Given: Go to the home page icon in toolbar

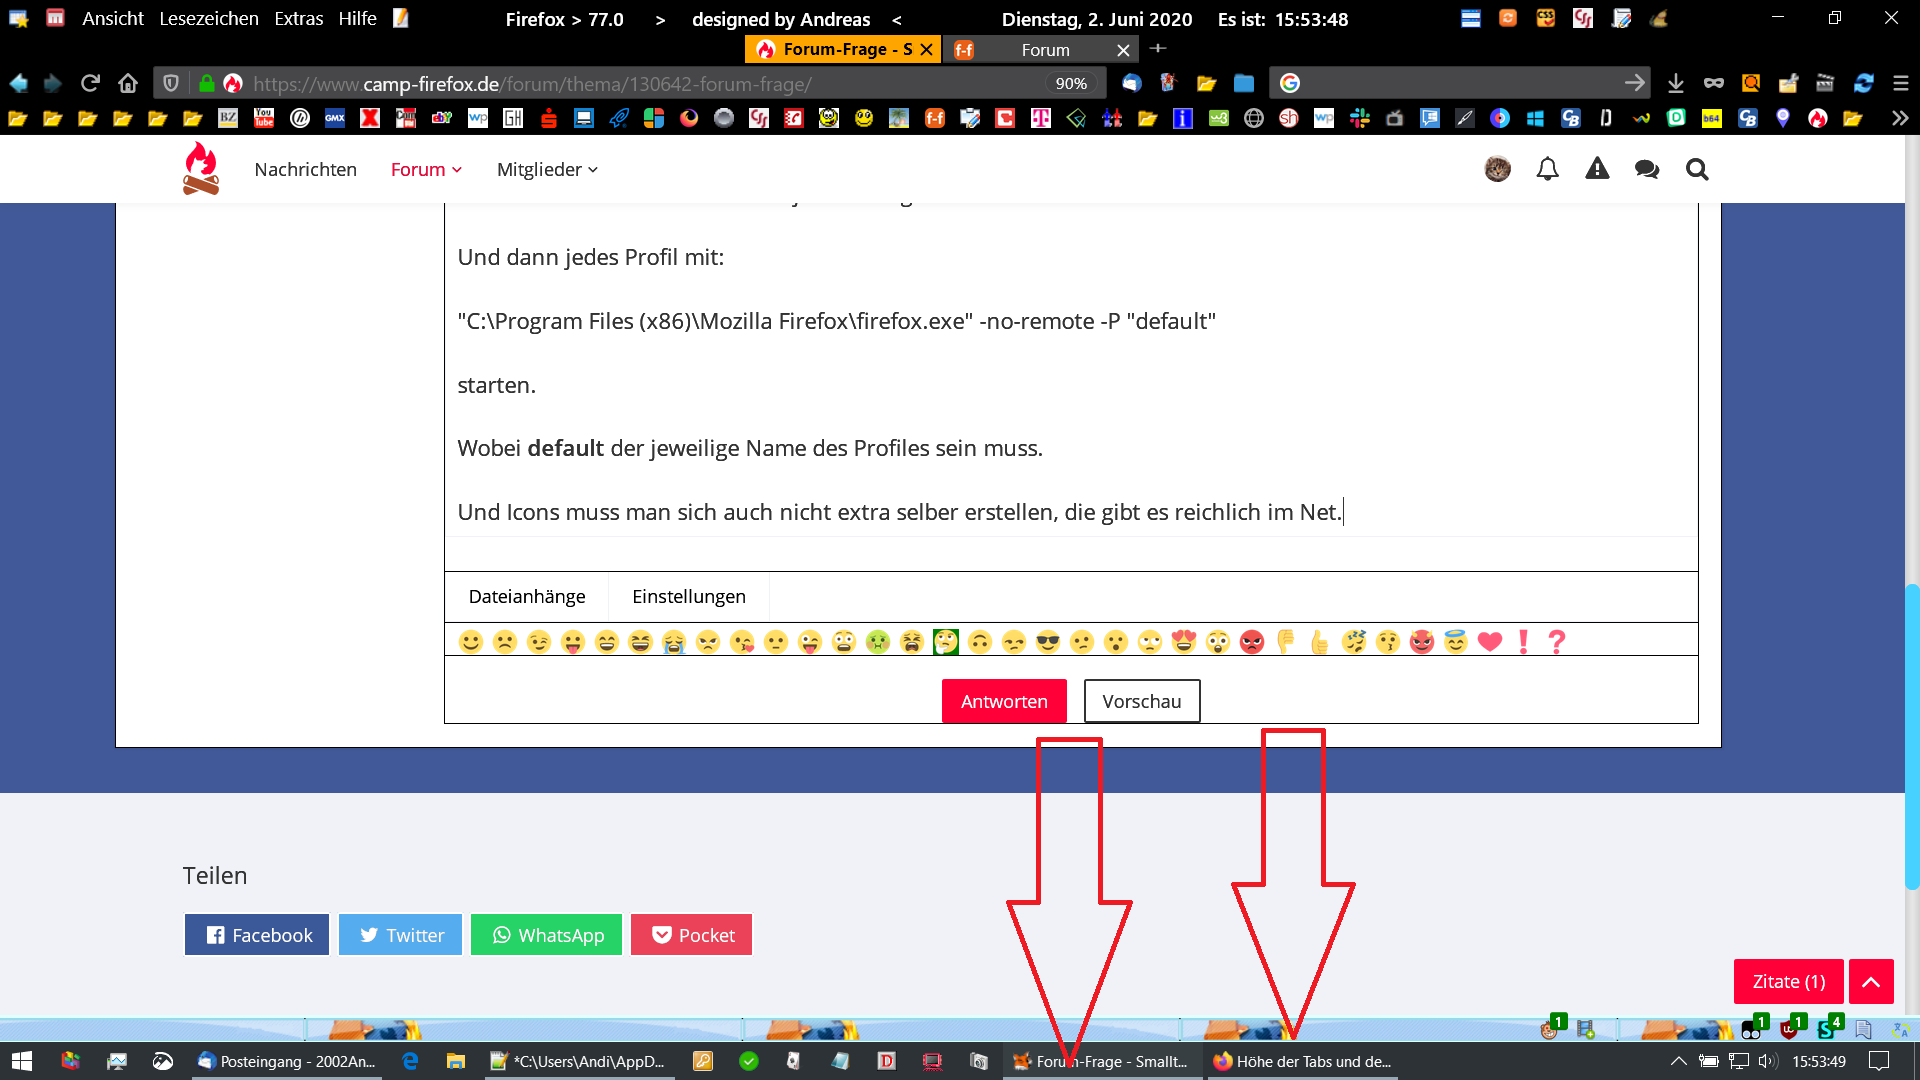Looking at the screenshot, I should coord(127,83).
